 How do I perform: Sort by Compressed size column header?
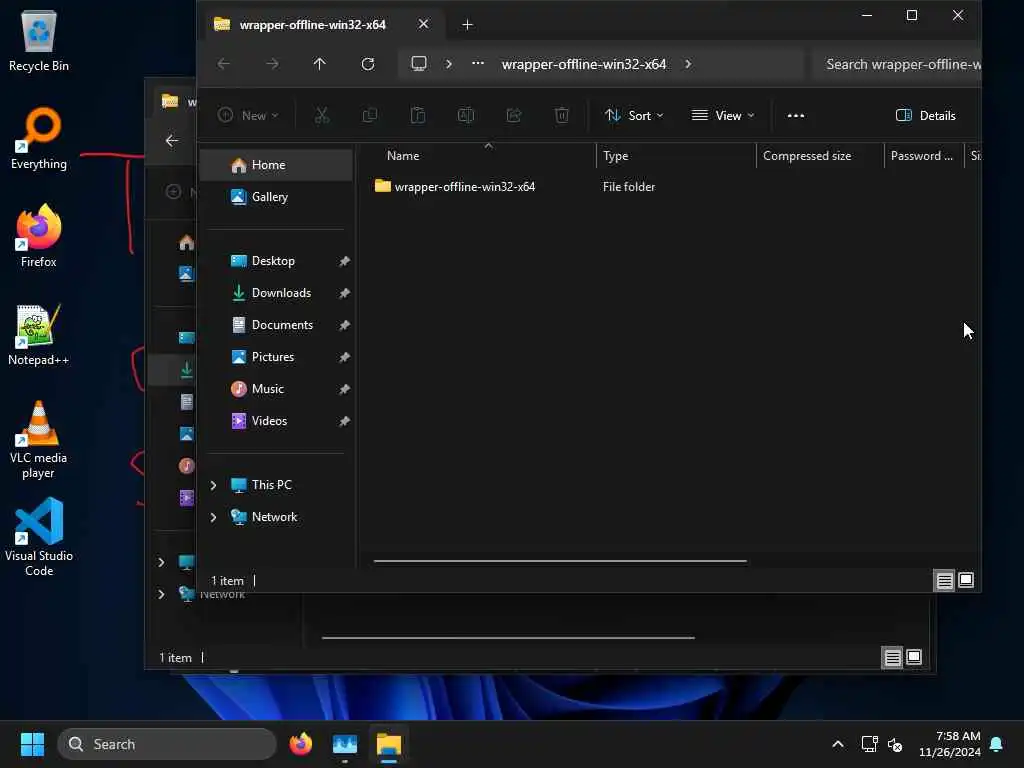tap(820, 155)
